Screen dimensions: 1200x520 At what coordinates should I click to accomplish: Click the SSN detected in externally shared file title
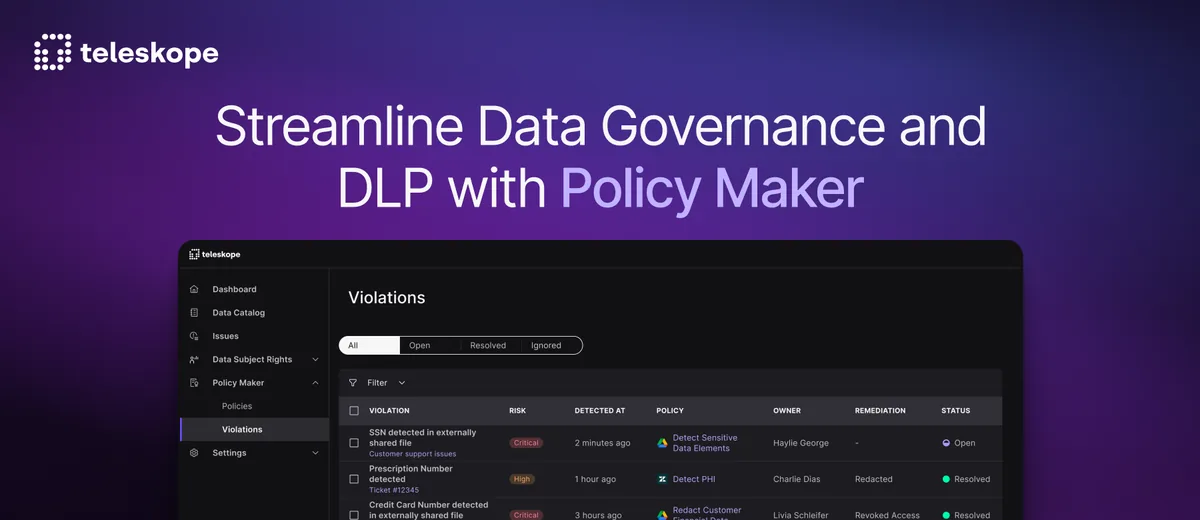pos(422,438)
